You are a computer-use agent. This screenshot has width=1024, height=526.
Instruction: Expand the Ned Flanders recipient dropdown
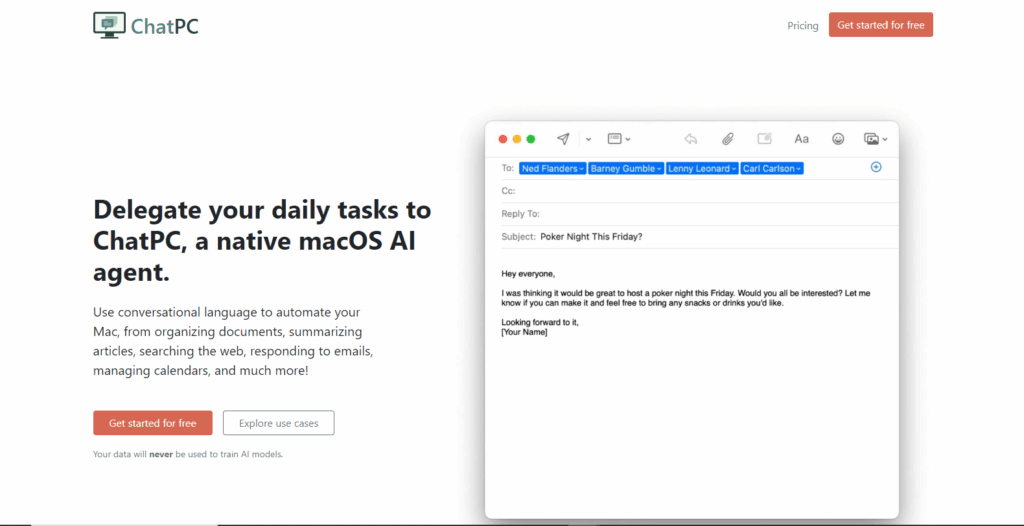[582, 169]
